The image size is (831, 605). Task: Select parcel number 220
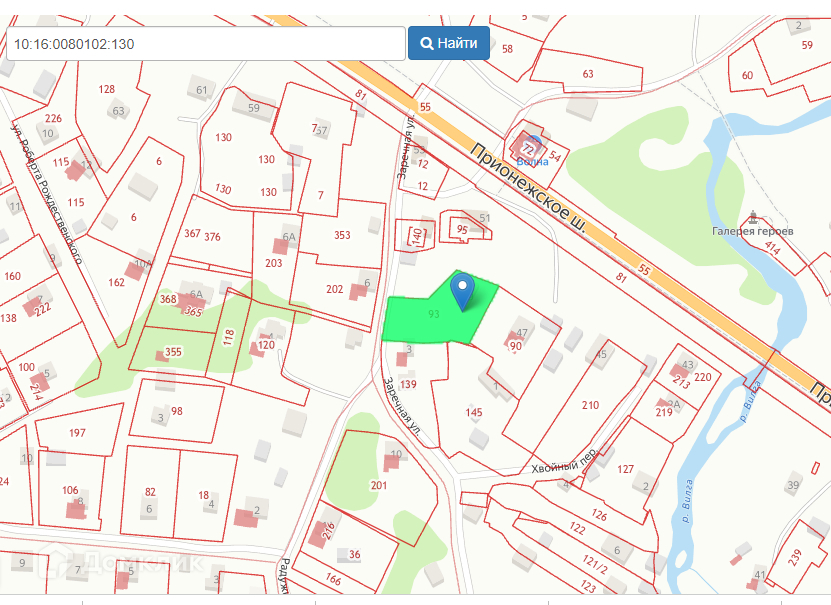[x=703, y=377]
